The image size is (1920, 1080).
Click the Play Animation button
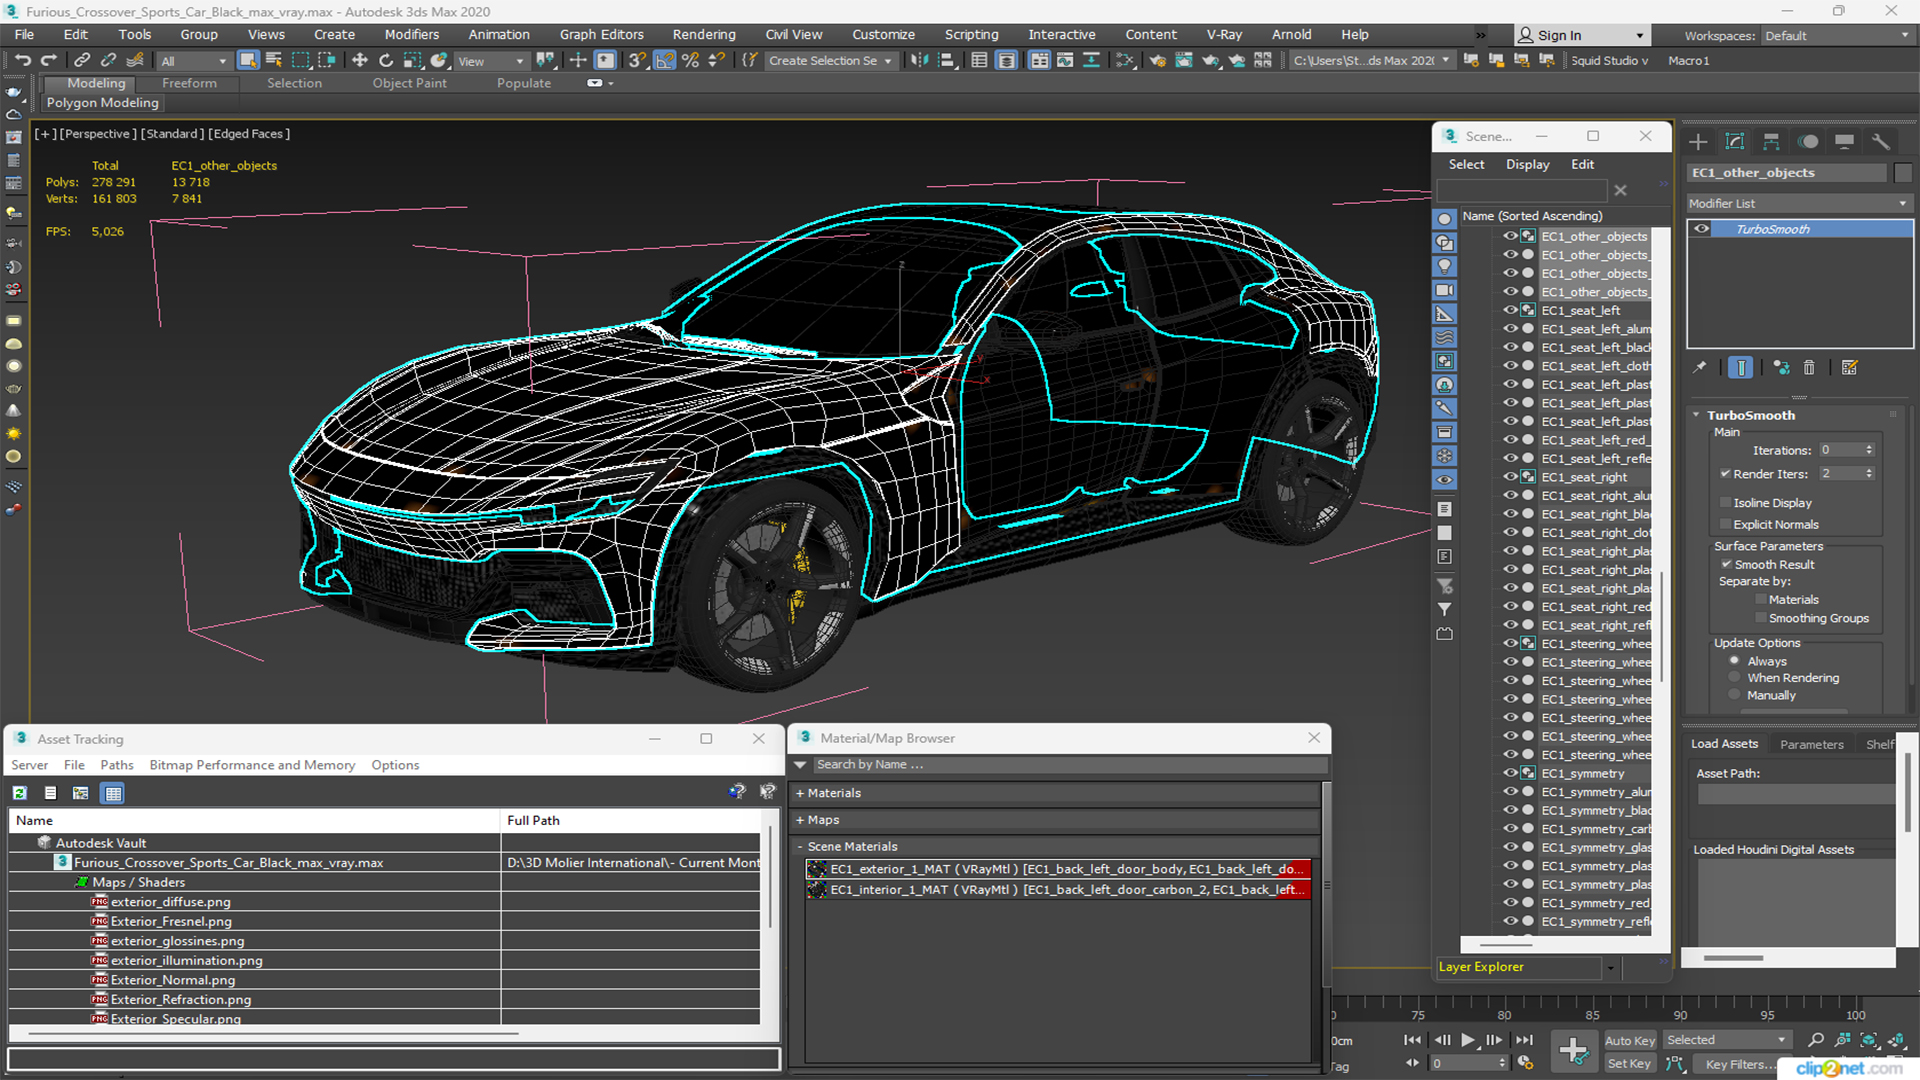(1467, 1040)
